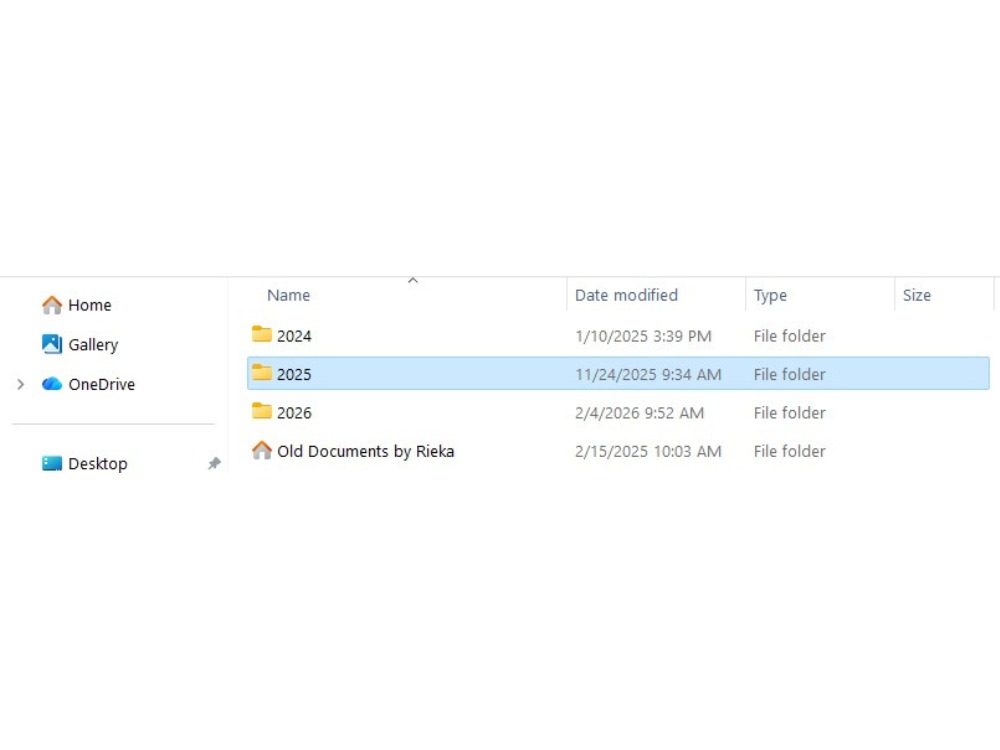This screenshot has width=1000, height=750.
Task: Click the 2025 folder icon
Action: coord(261,372)
